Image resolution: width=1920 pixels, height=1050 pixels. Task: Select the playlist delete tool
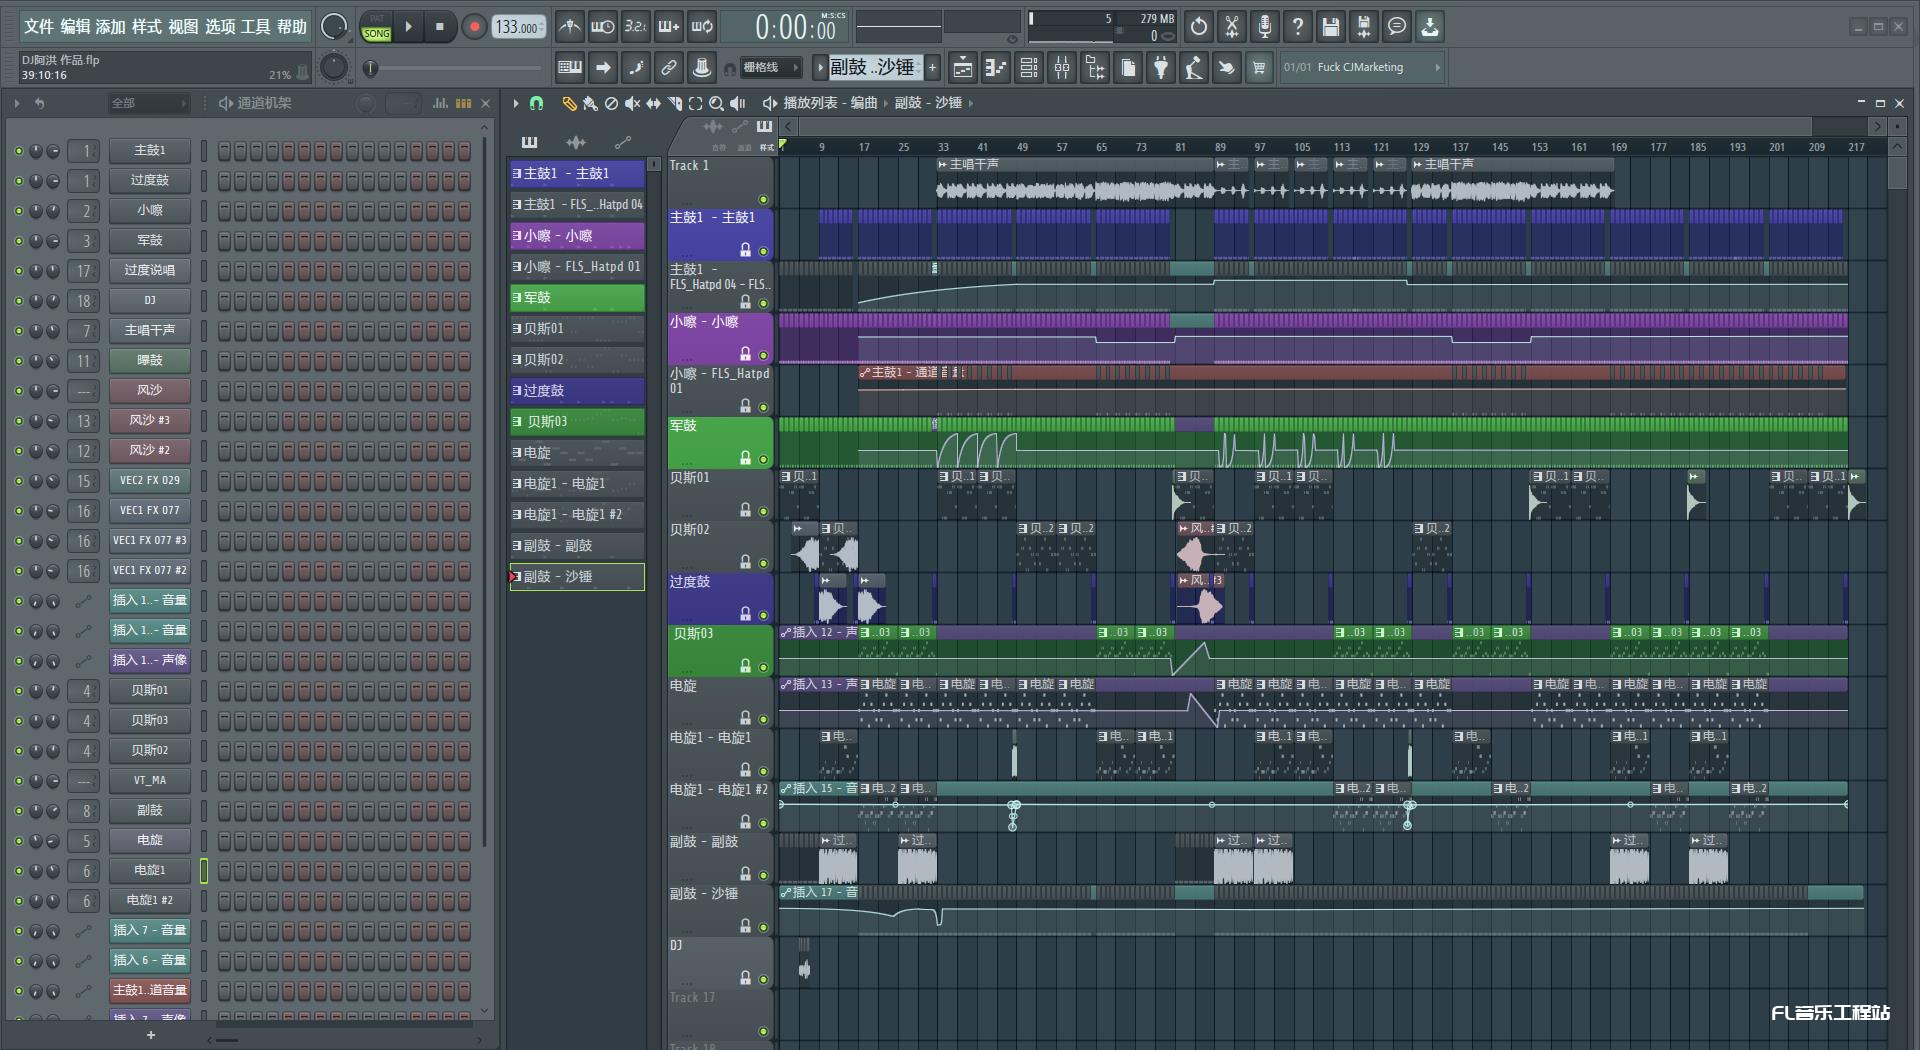[x=611, y=103]
